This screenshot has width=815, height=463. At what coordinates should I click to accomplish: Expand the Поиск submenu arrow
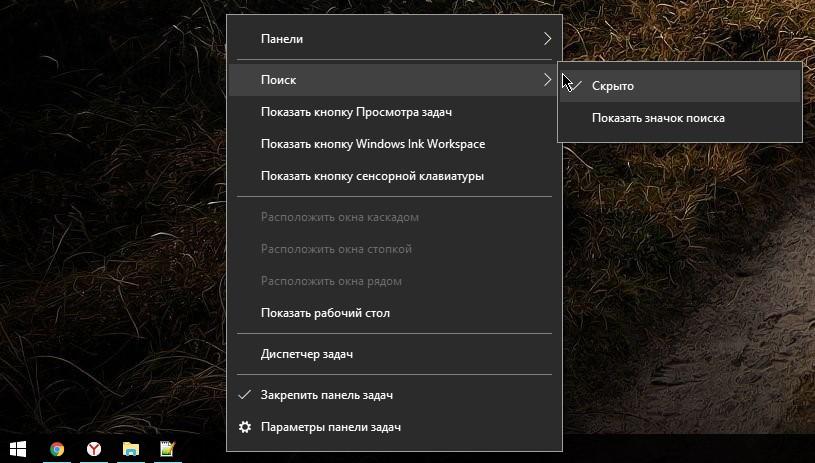[x=547, y=79]
